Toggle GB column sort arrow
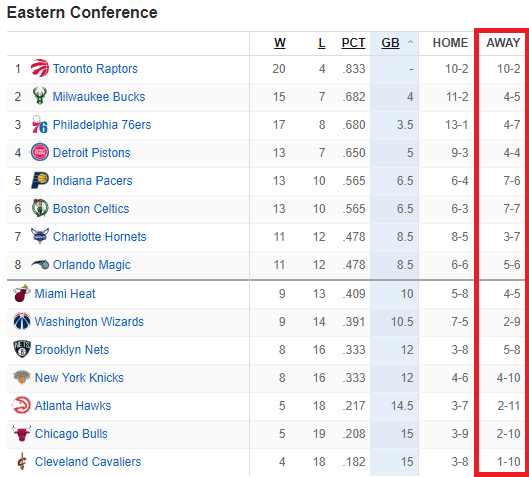Screen dimensions: 529x477 click(x=410, y=42)
